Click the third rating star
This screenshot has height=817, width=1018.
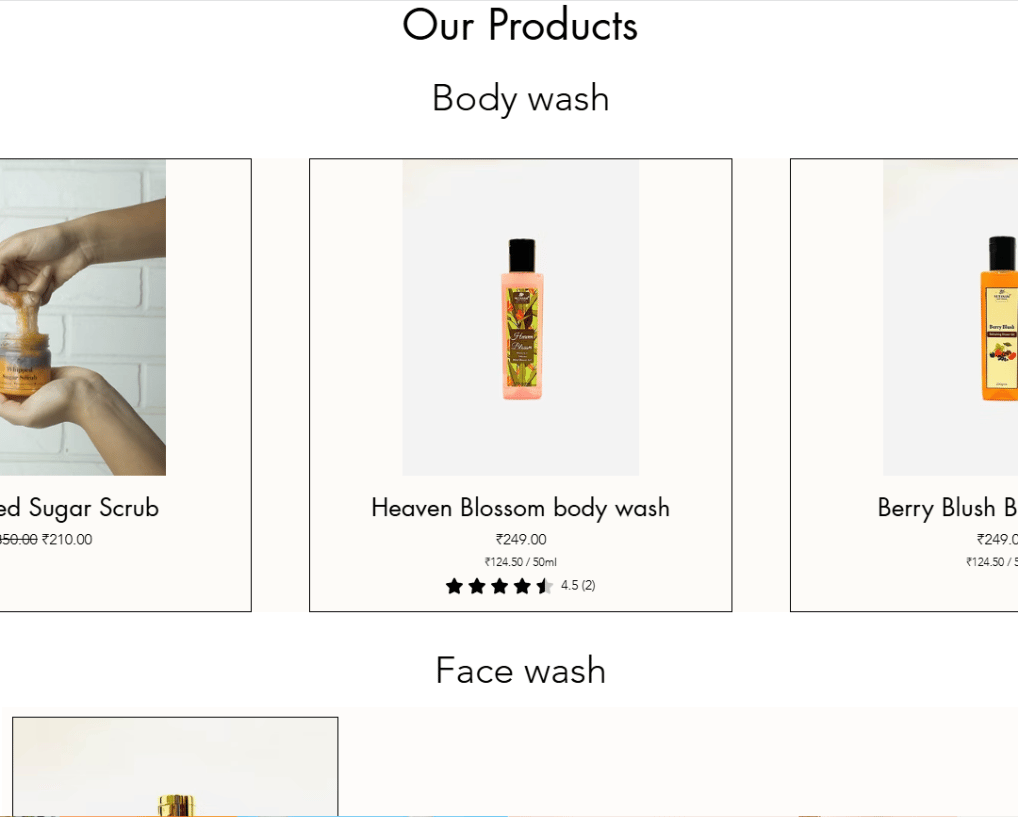click(499, 586)
